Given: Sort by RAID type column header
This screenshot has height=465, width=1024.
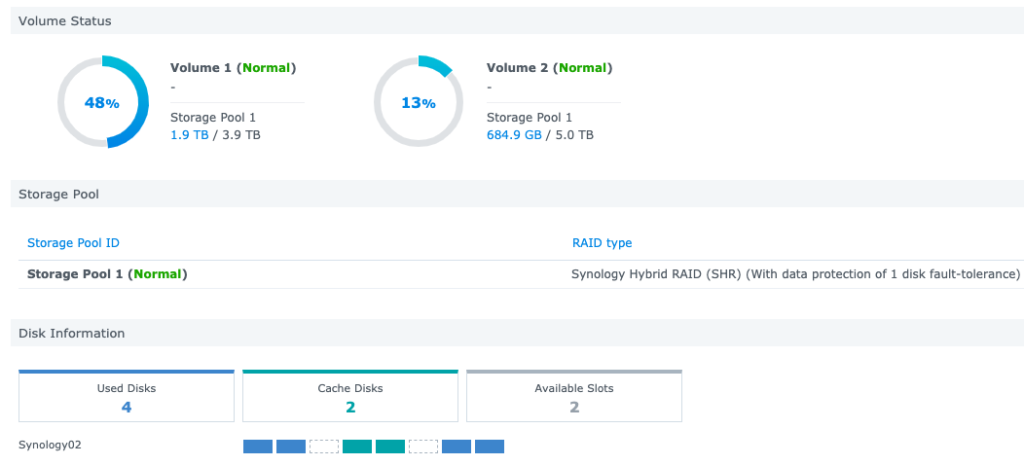Looking at the screenshot, I should click(601, 243).
